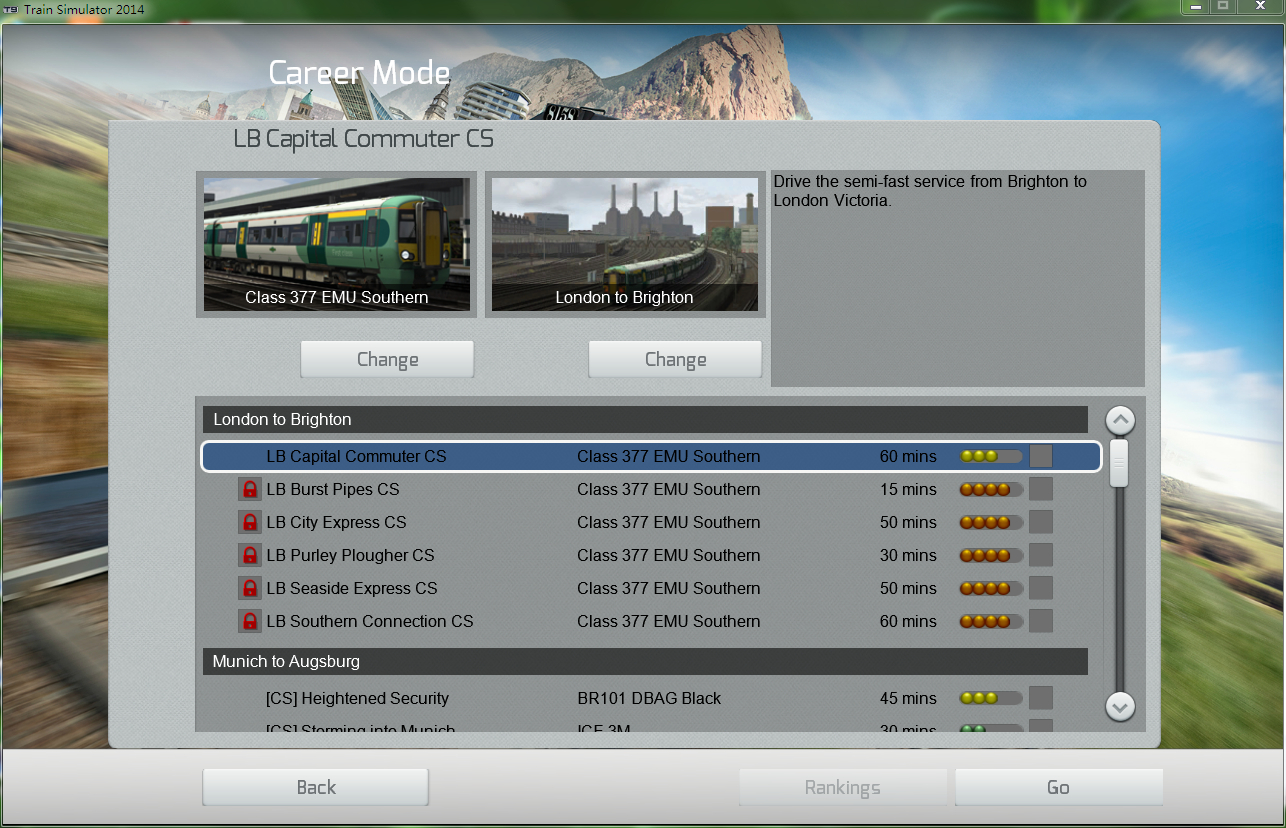Screen dimensions: 1286x828
Task: Click lock icon beside LB City Express CS
Action: coord(249,522)
